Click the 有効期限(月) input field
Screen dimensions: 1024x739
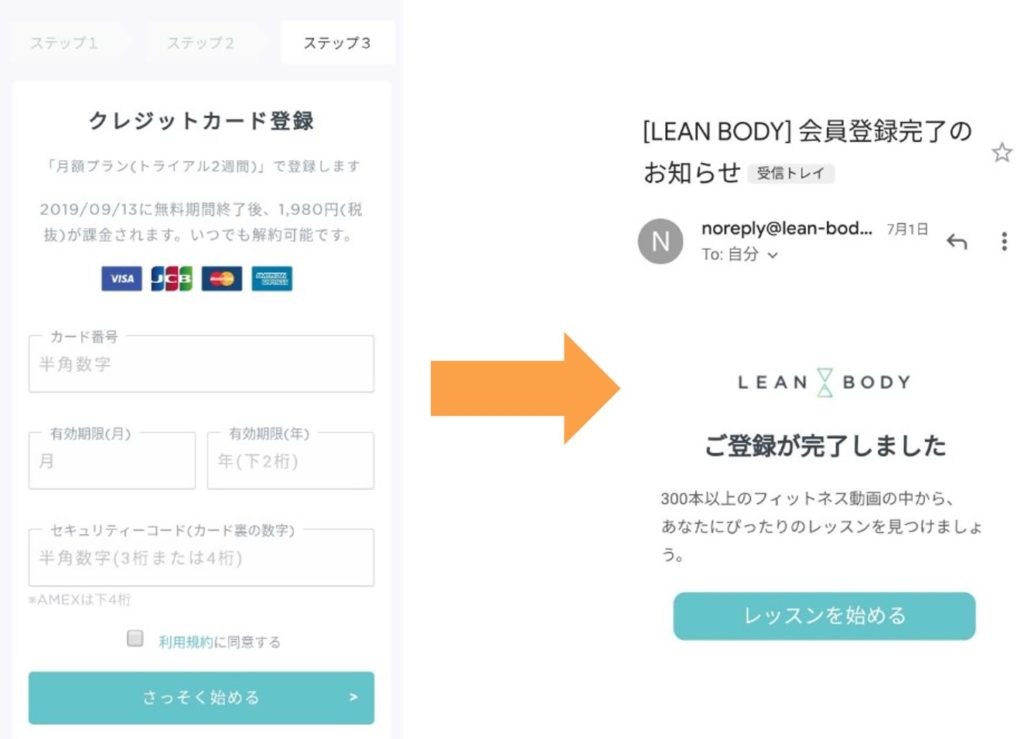(112, 461)
